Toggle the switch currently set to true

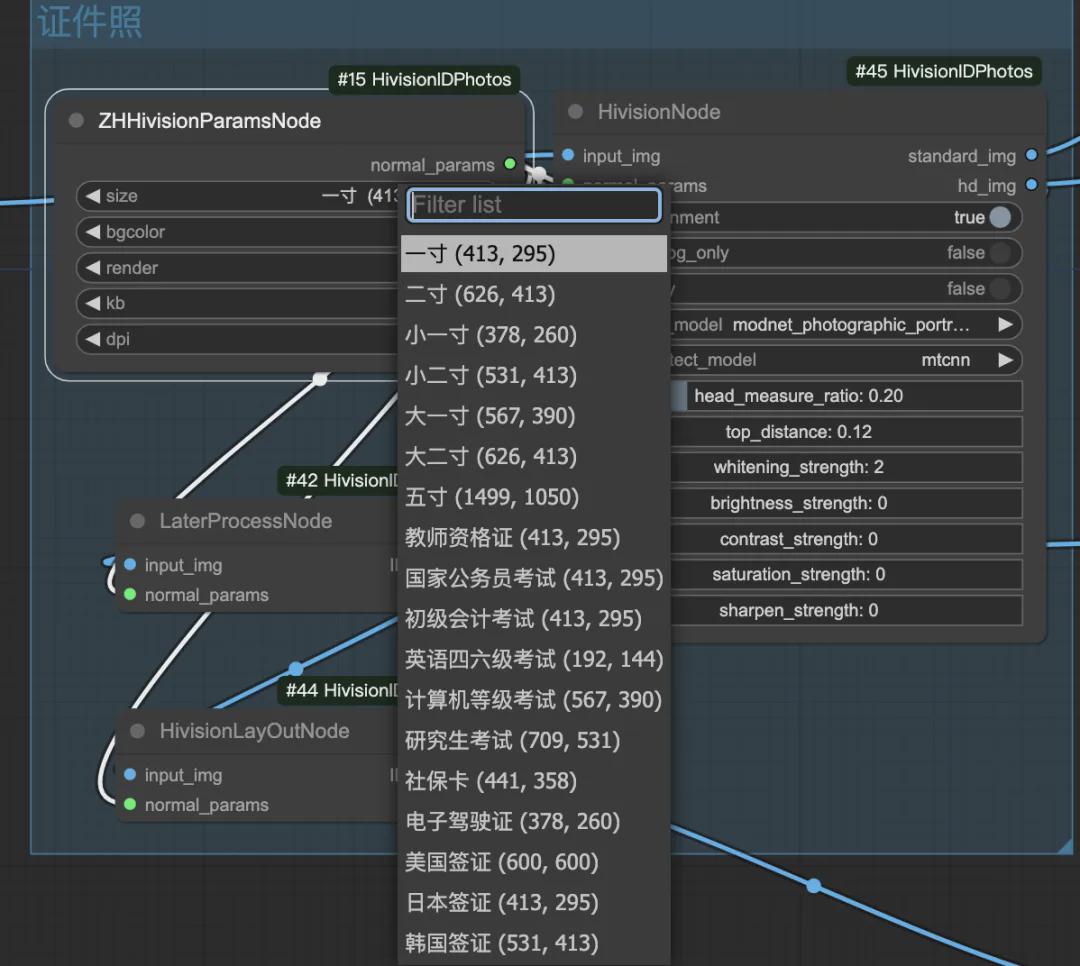point(999,217)
